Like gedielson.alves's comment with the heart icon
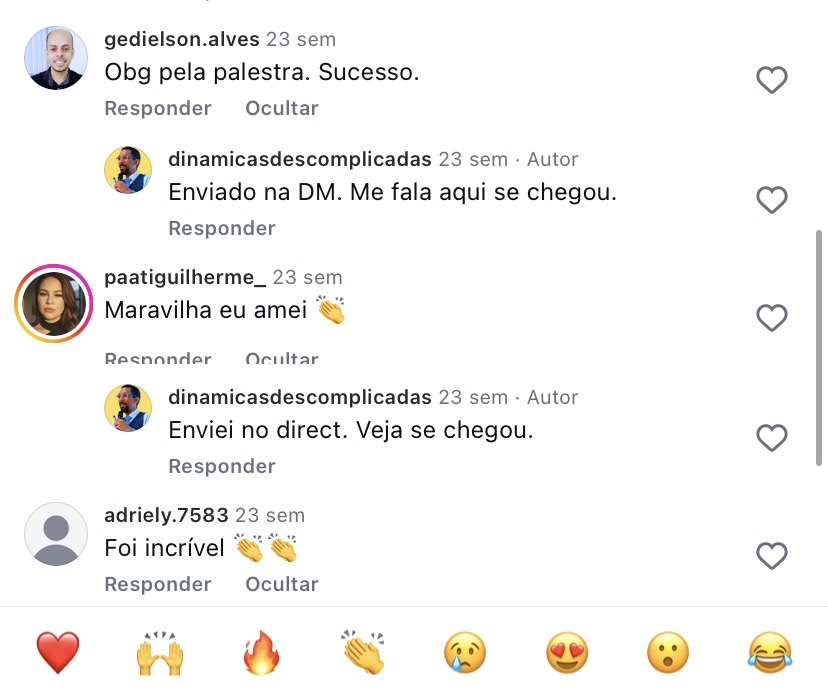The height and width of the screenshot is (690, 828). click(x=772, y=80)
